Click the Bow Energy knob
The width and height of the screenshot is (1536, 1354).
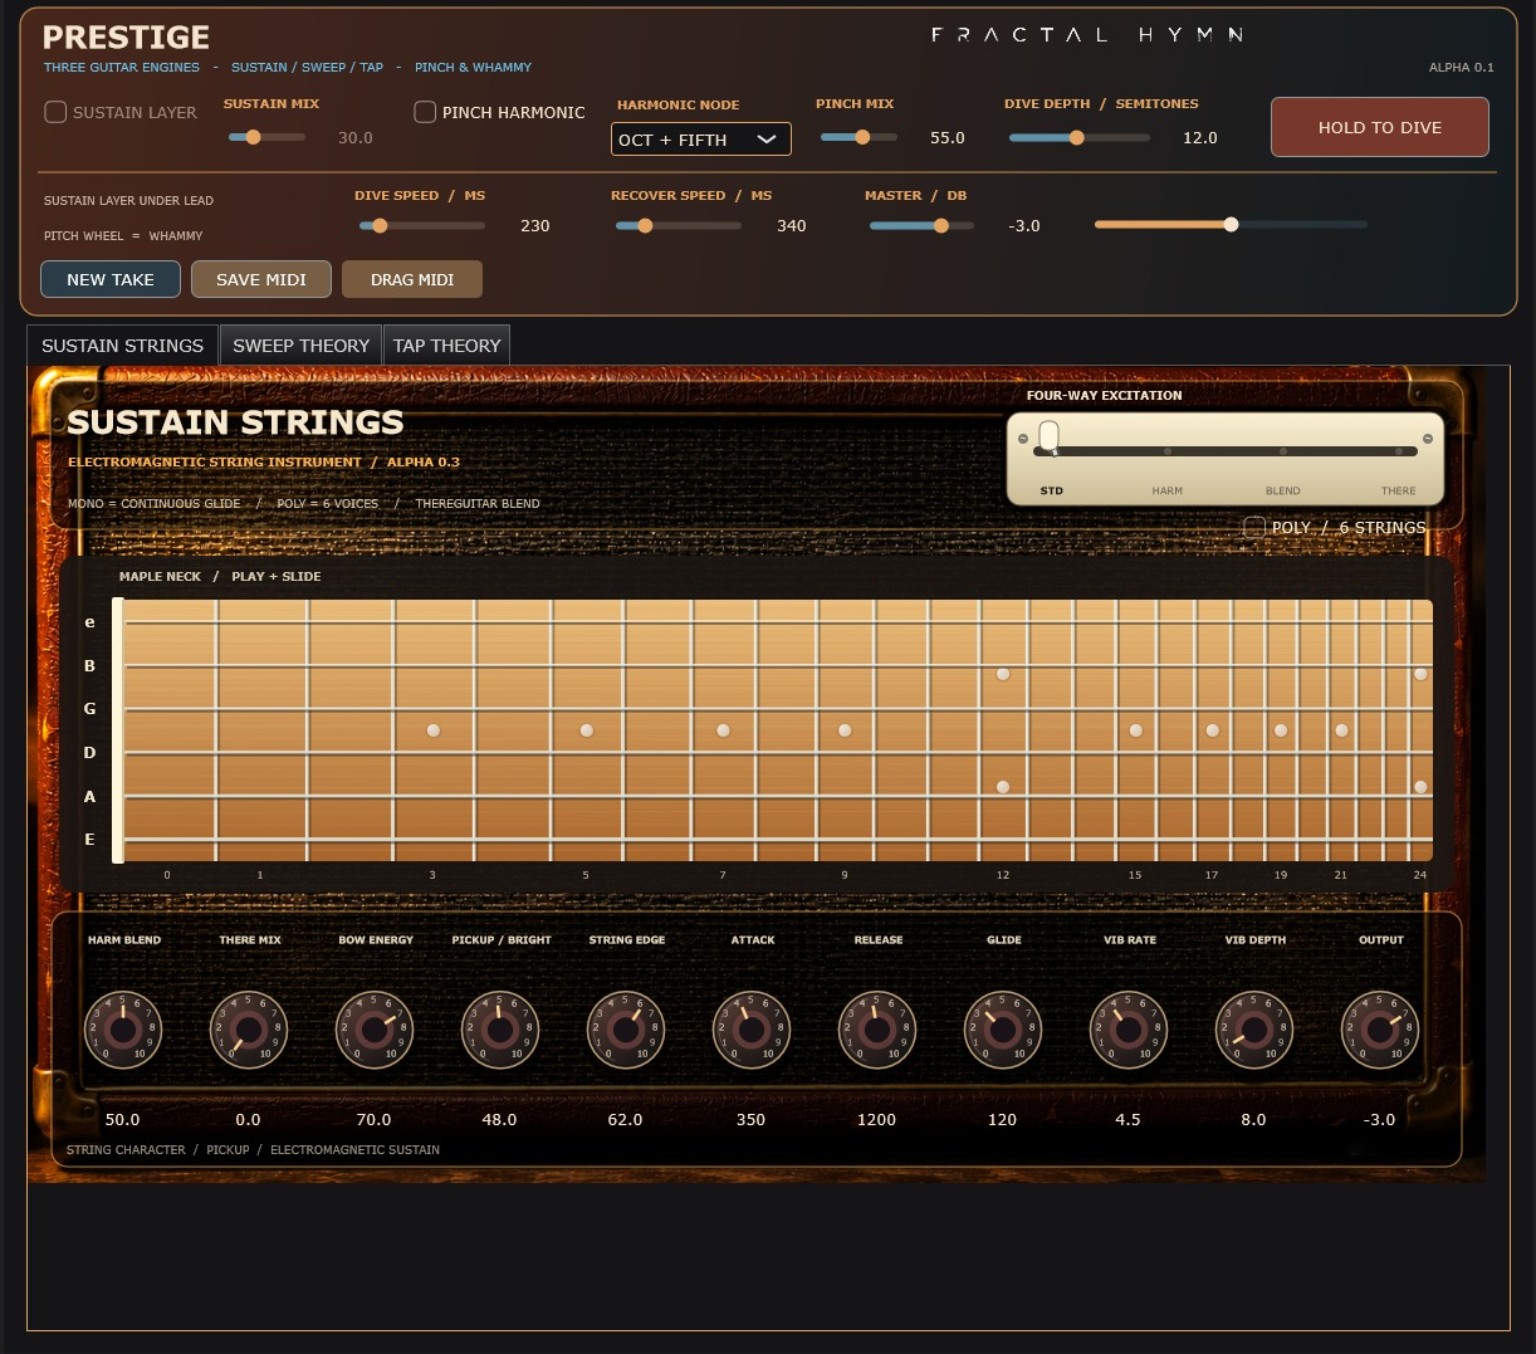click(x=374, y=1029)
